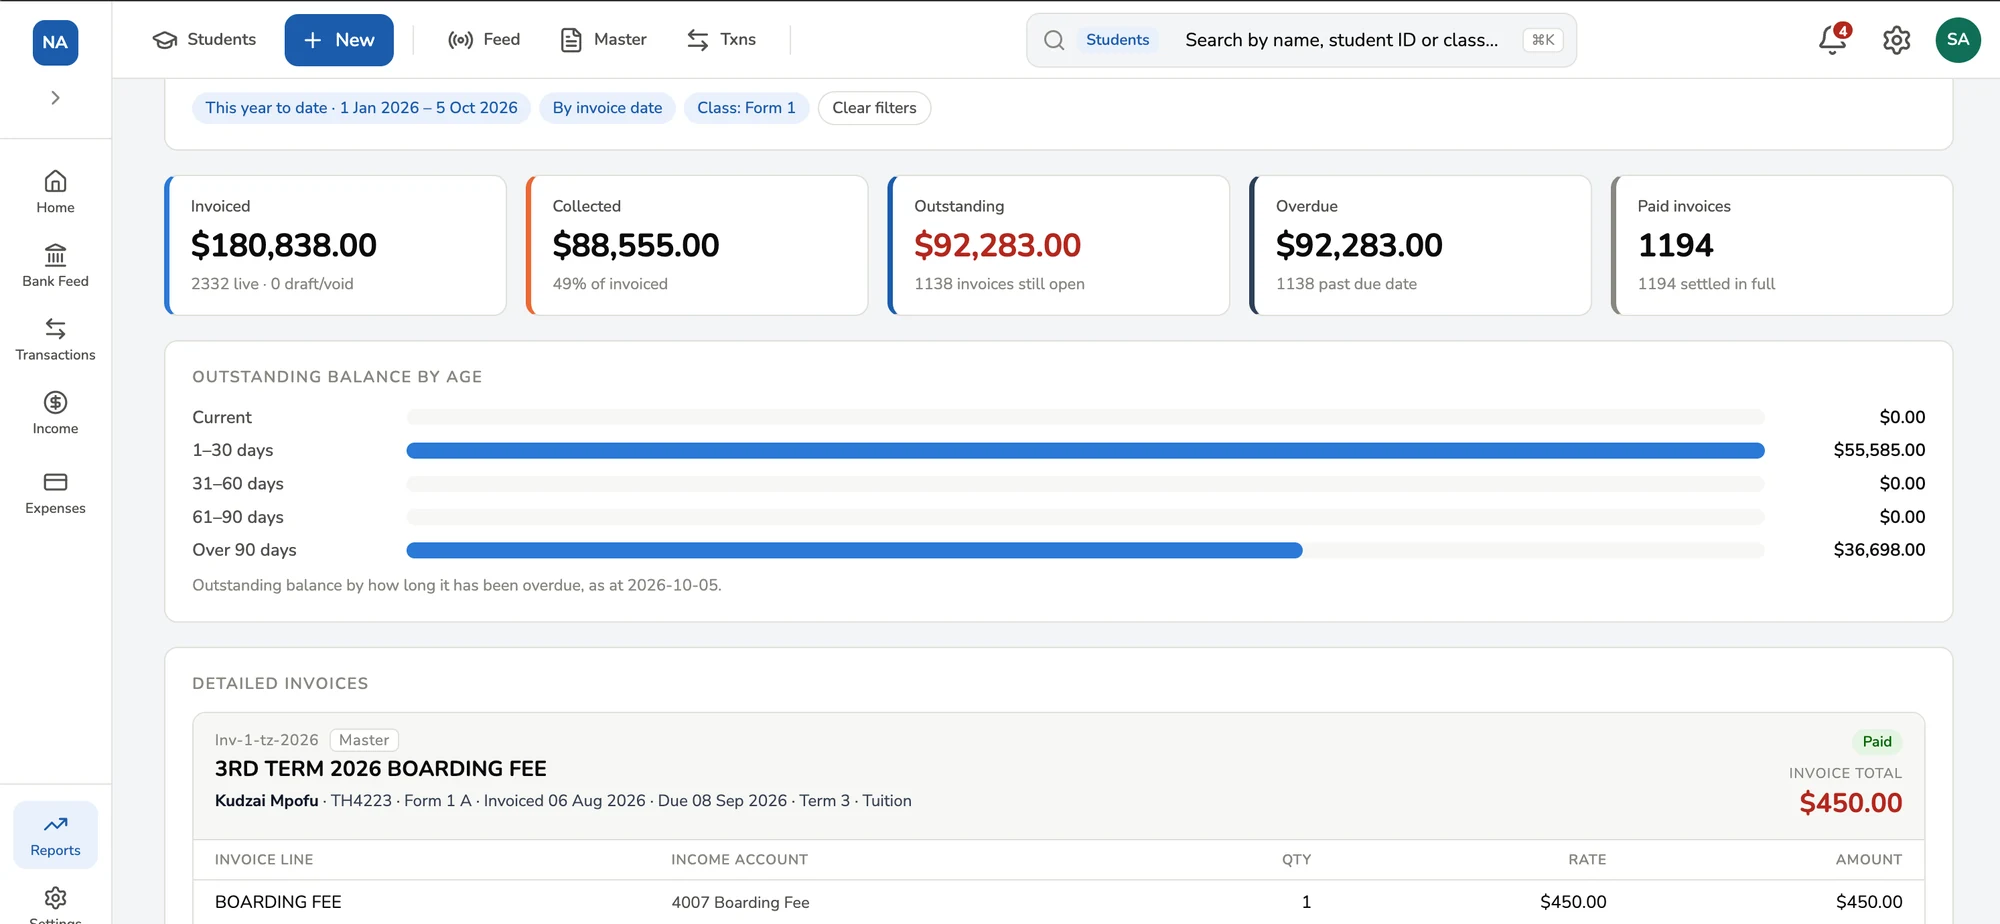This screenshot has height=924, width=2000.
Task: Click the BOARDING FEE invoice line
Action: pos(278,902)
